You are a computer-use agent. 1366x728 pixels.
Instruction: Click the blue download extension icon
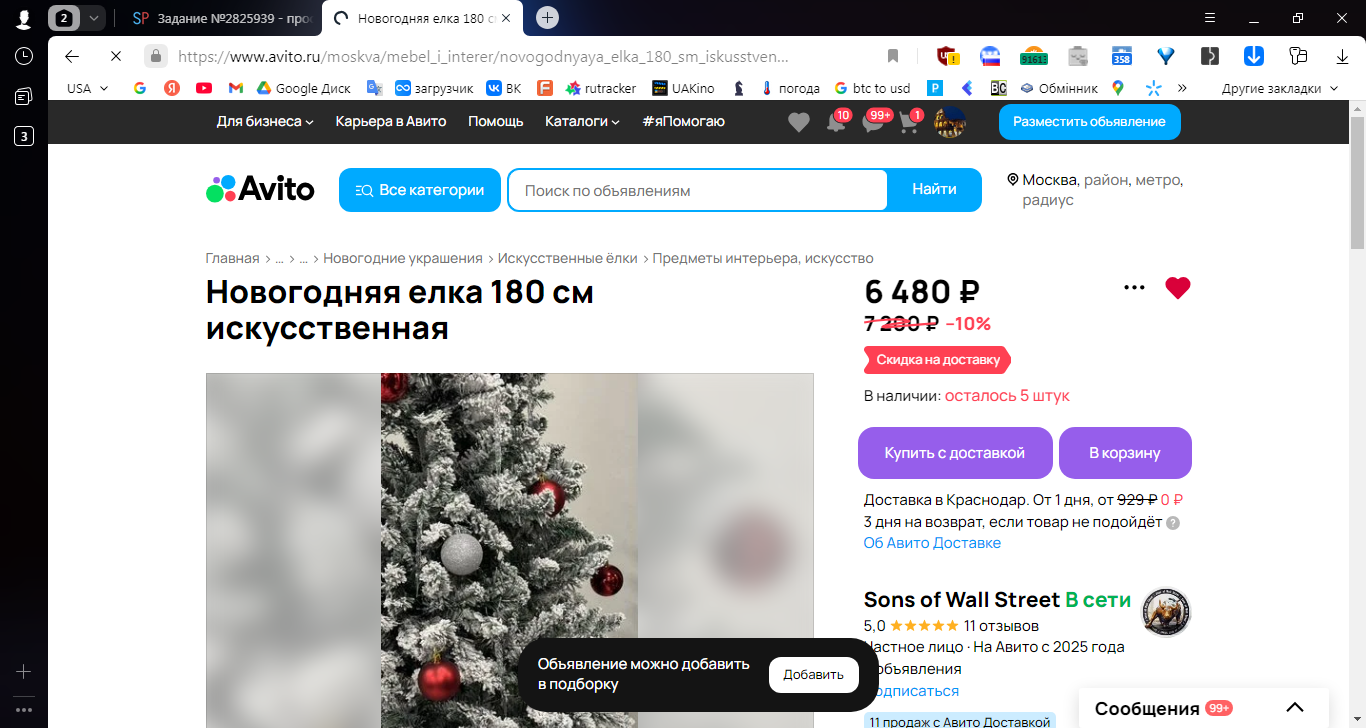pyautogui.click(x=1254, y=56)
